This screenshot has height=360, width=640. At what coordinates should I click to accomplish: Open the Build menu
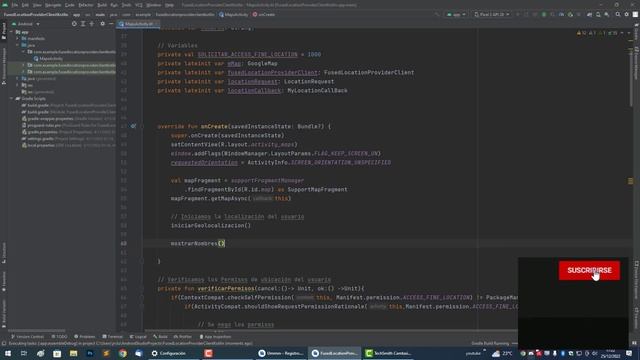102,5
